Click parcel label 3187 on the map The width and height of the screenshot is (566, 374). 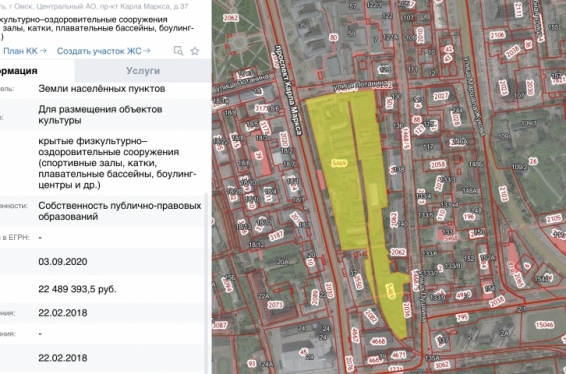276,236
